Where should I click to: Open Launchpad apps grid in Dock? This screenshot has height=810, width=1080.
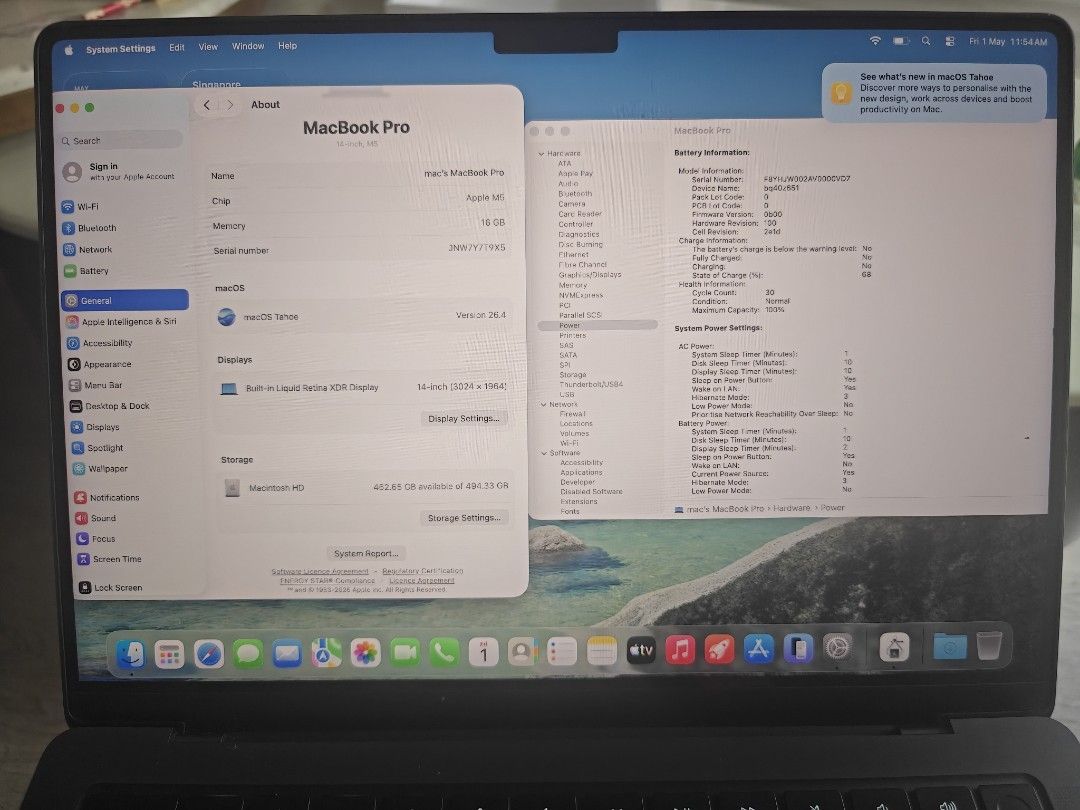pos(169,654)
